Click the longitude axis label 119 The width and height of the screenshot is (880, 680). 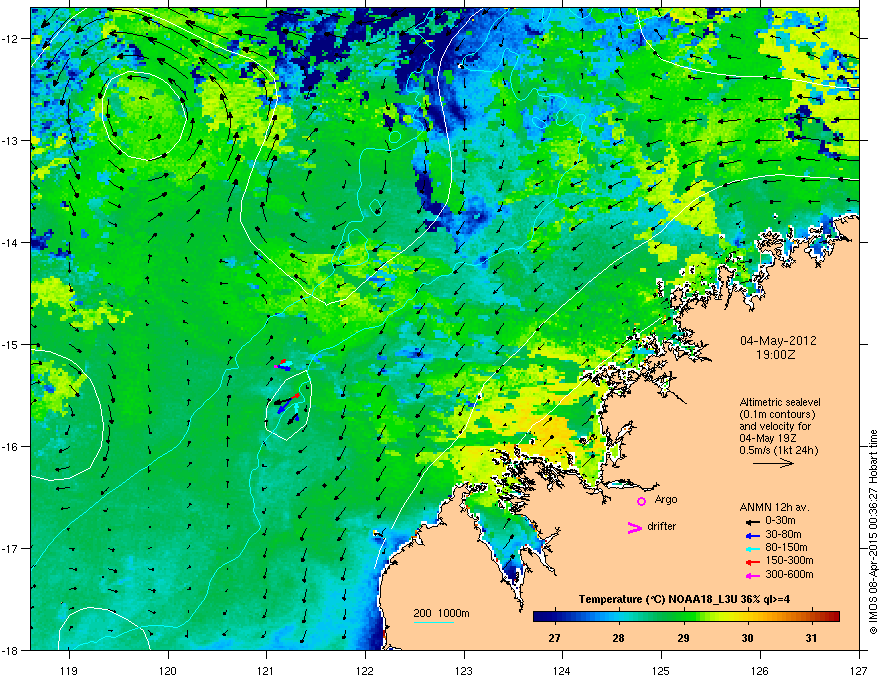69,670
